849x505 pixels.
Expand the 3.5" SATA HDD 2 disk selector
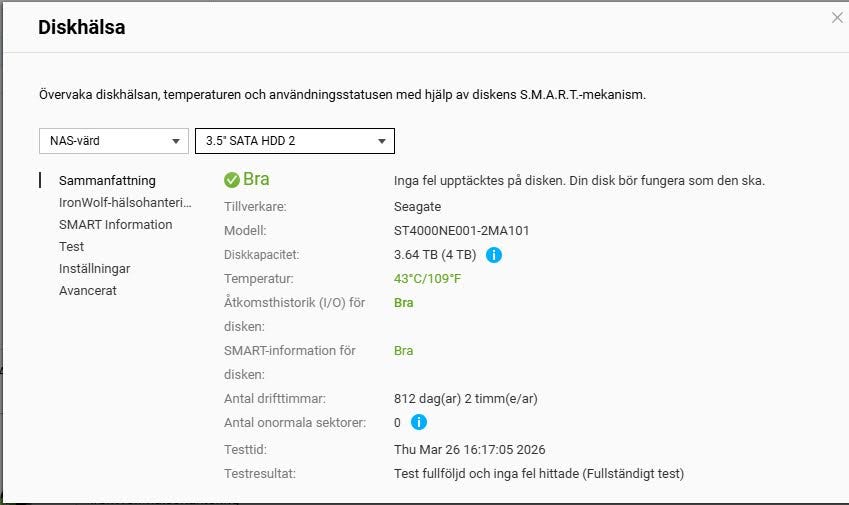(294, 141)
